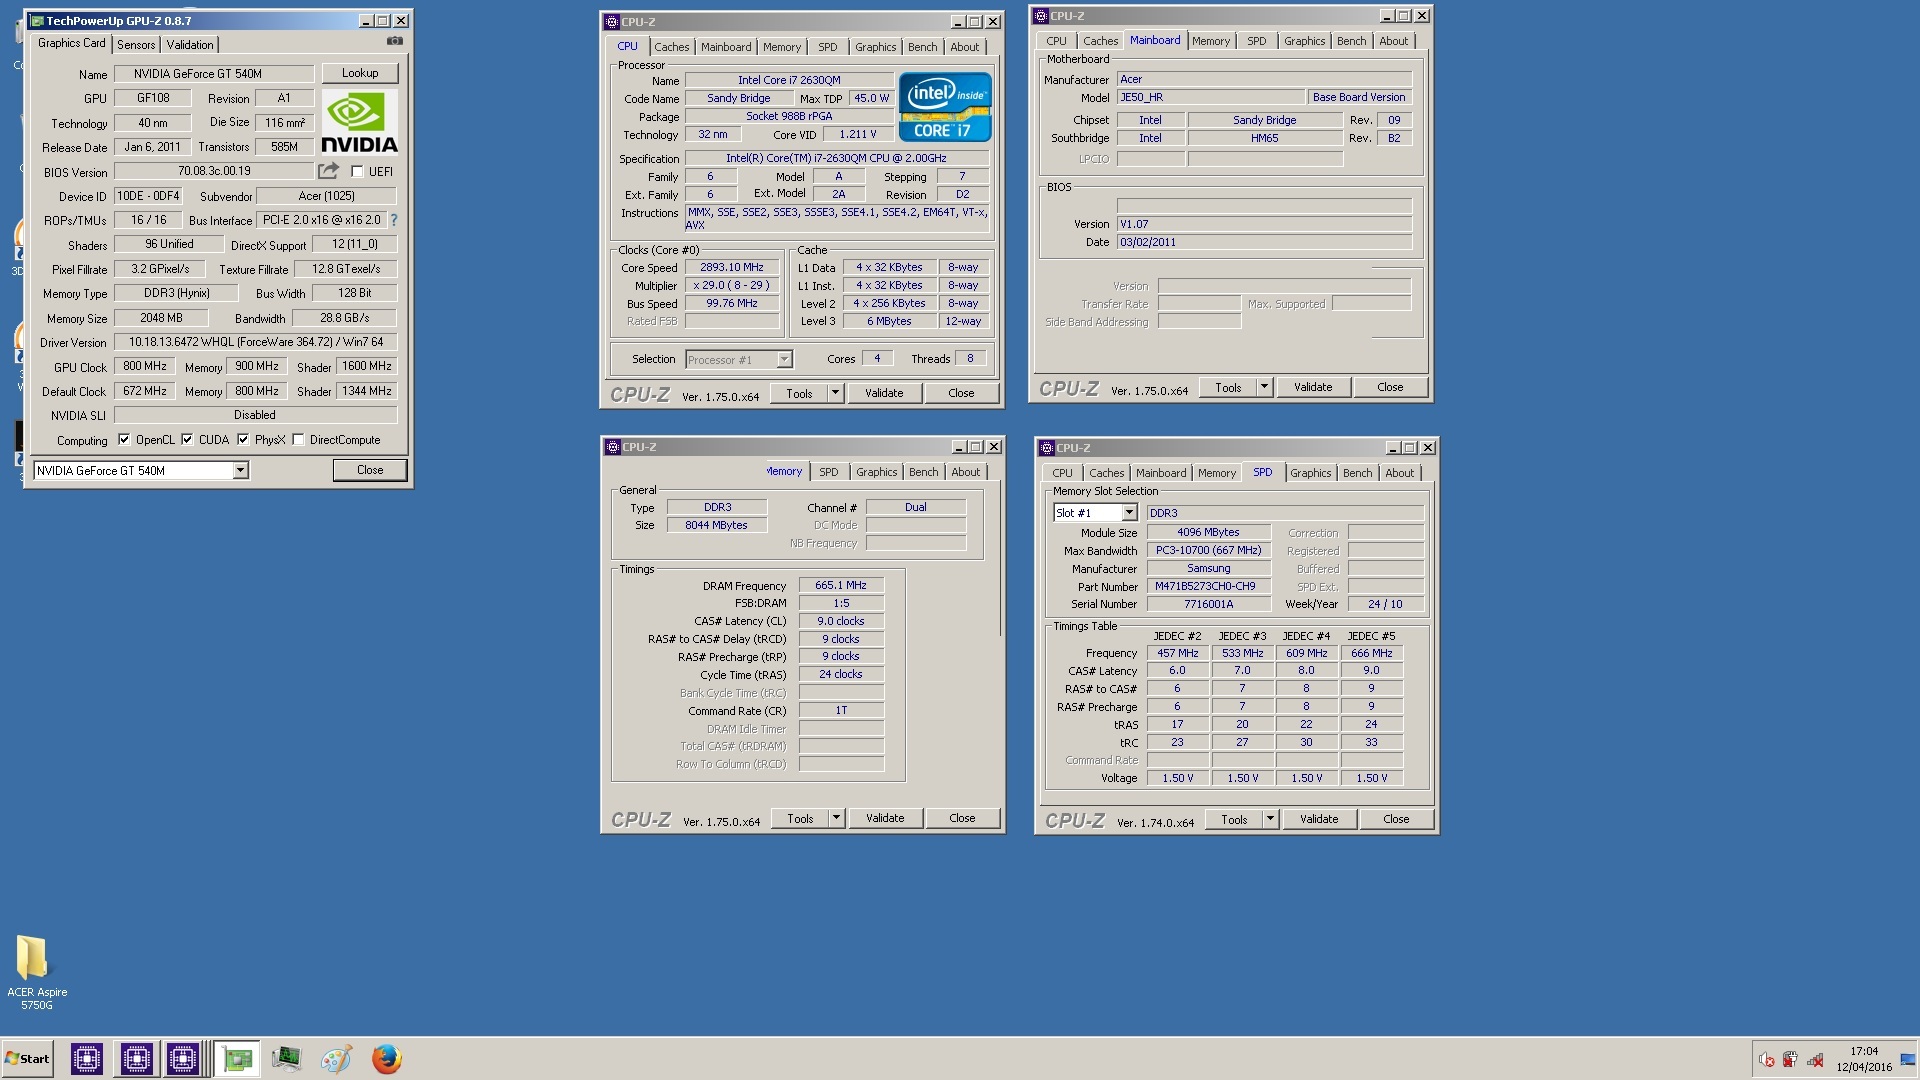Click the Bus Interface question mark icon

pyautogui.click(x=394, y=220)
